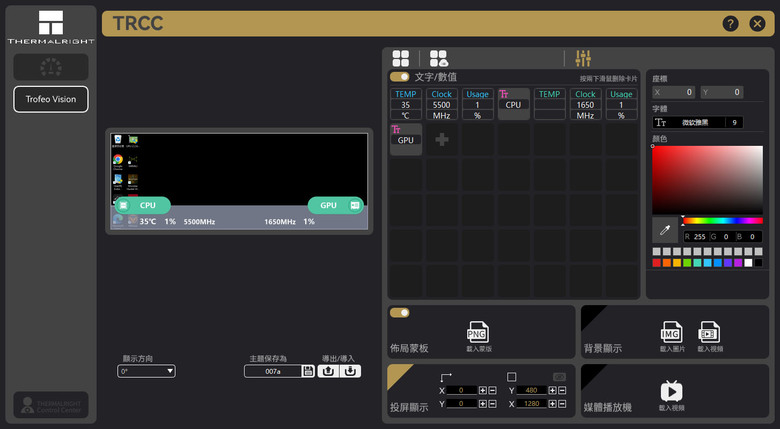Click the import theme download-arrow icon
The image size is (780, 429).
tap(350, 371)
